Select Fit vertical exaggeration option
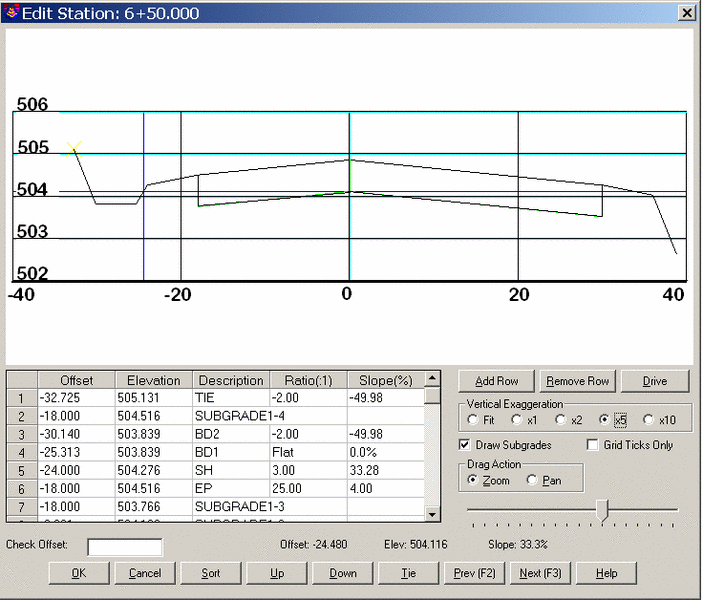This screenshot has width=703, height=600. [x=473, y=420]
